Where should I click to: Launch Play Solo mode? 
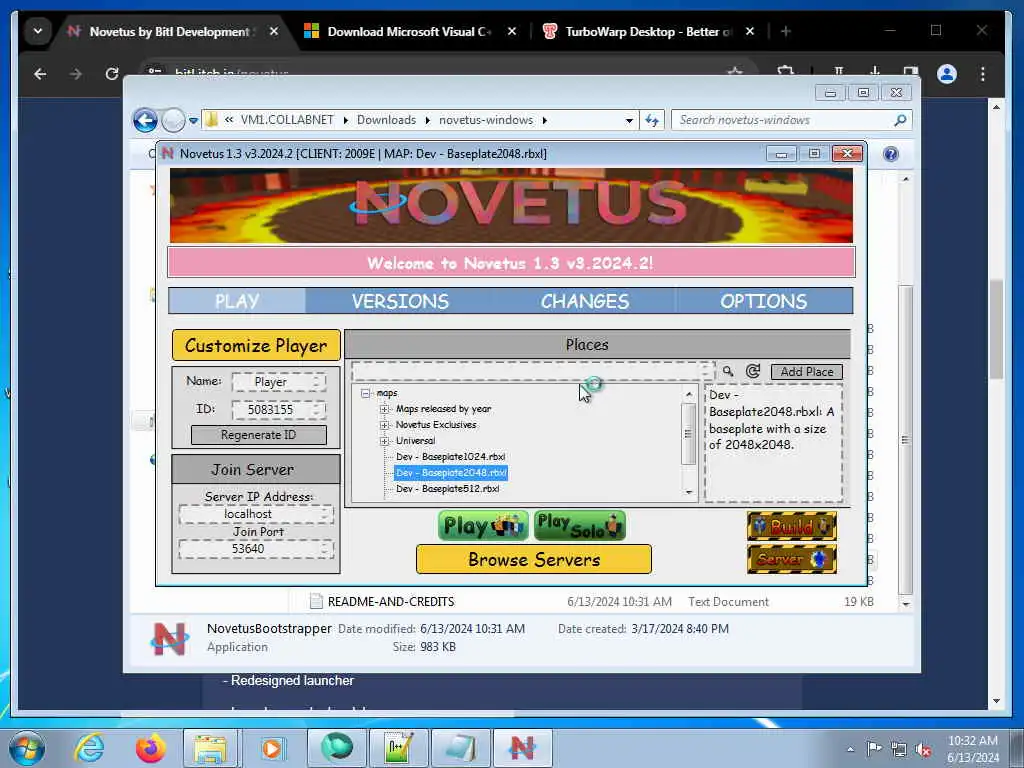coord(580,526)
